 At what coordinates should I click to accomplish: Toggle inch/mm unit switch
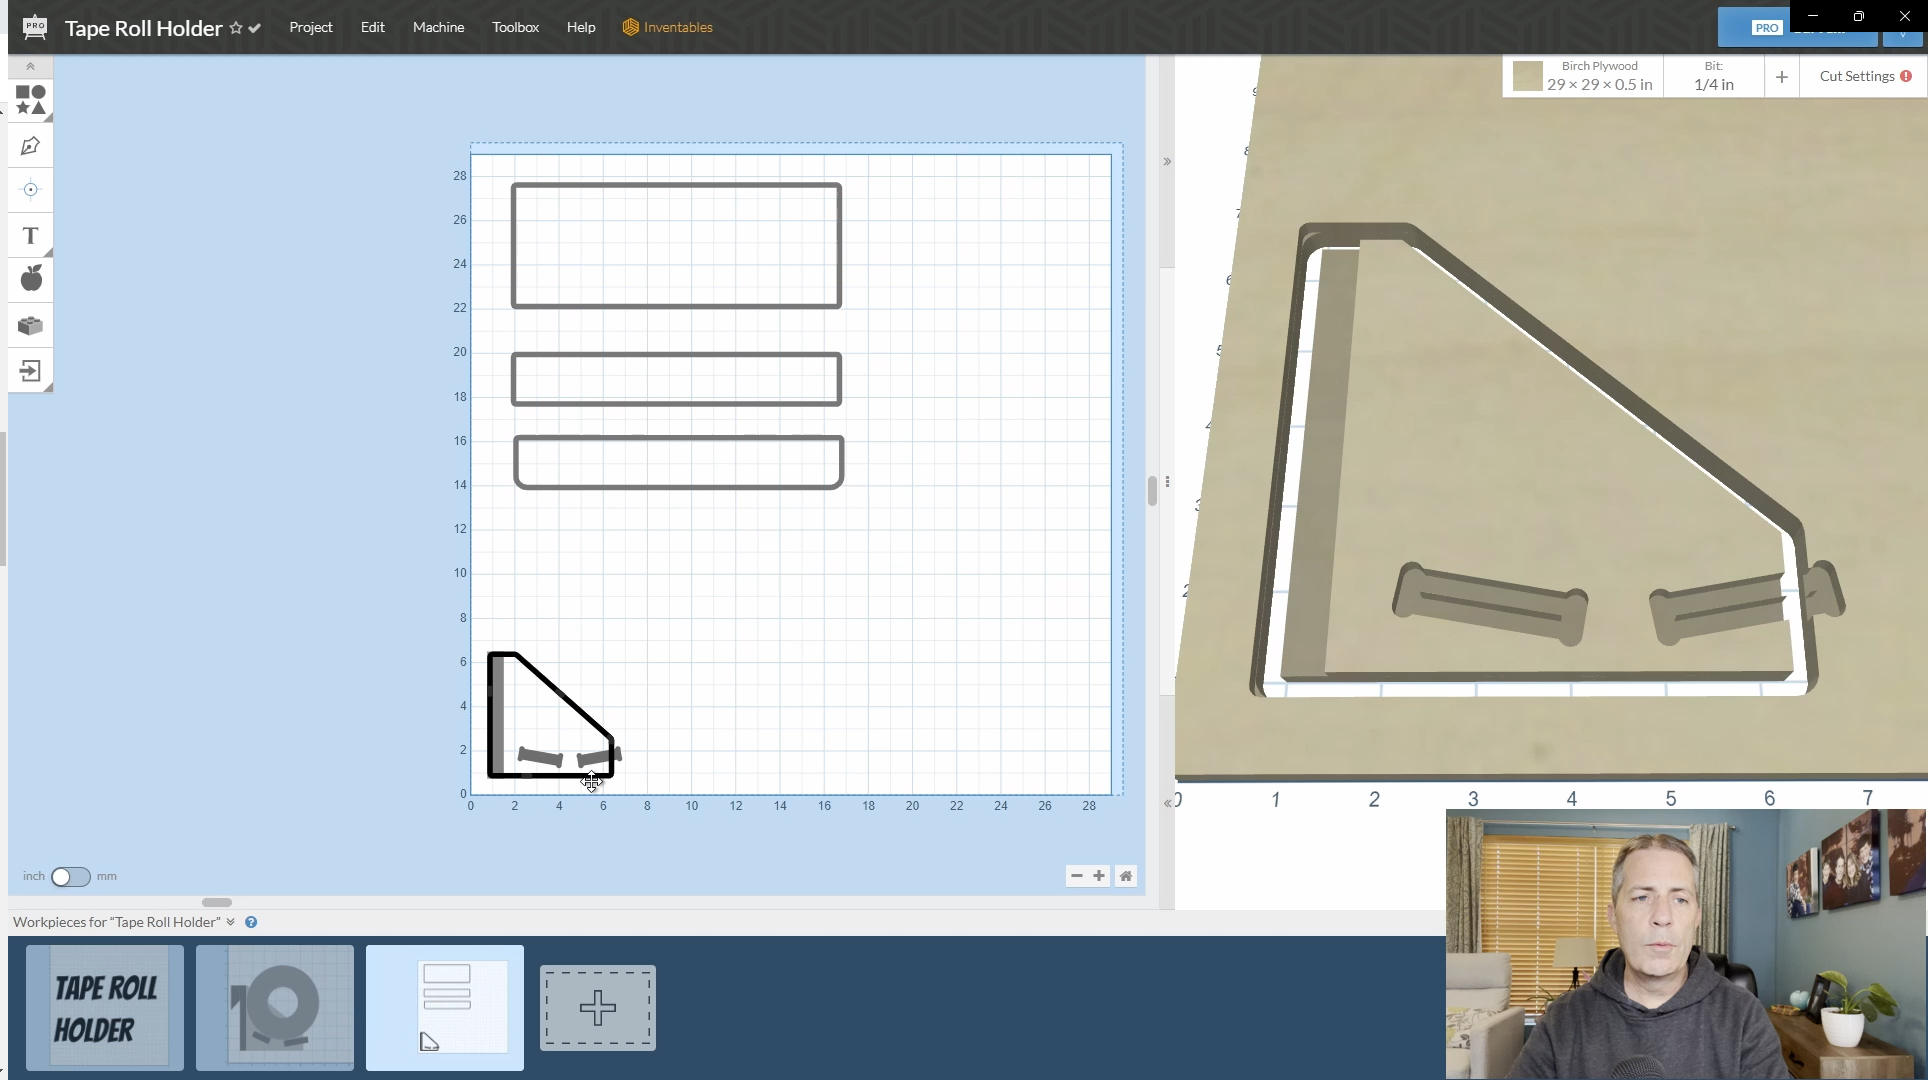pyautogui.click(x=70, y=877)
